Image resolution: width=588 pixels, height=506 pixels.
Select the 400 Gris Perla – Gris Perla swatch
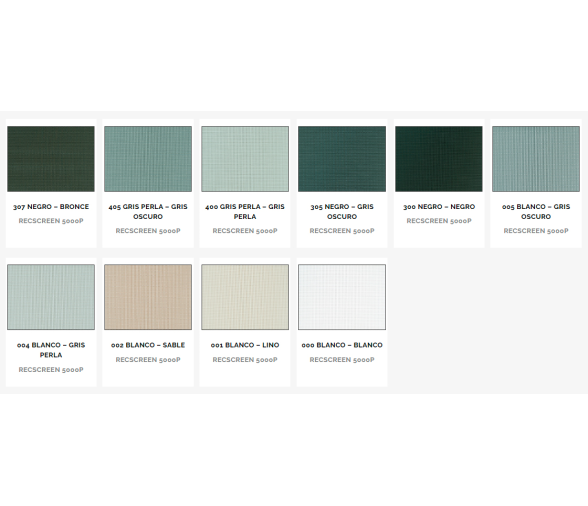(x=245, y=159)
